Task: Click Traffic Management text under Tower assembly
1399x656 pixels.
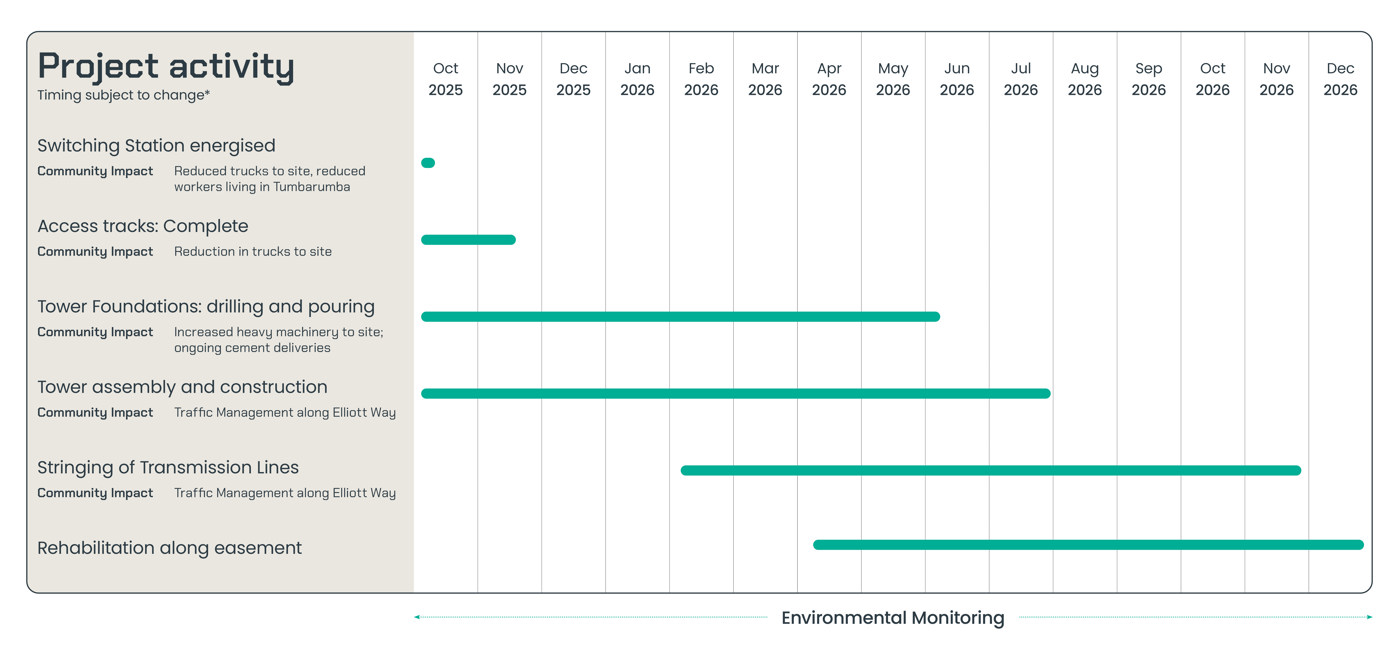Action: tap(285, 413)
